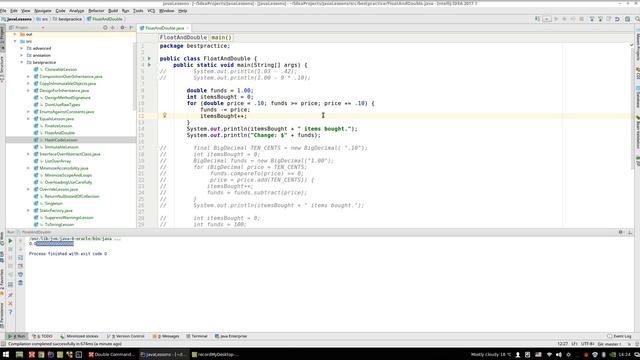The image size is (640, 360).
Task: Click the pin tab icon in Run panel
Action: pyautogui.click(x=10, y=295)
